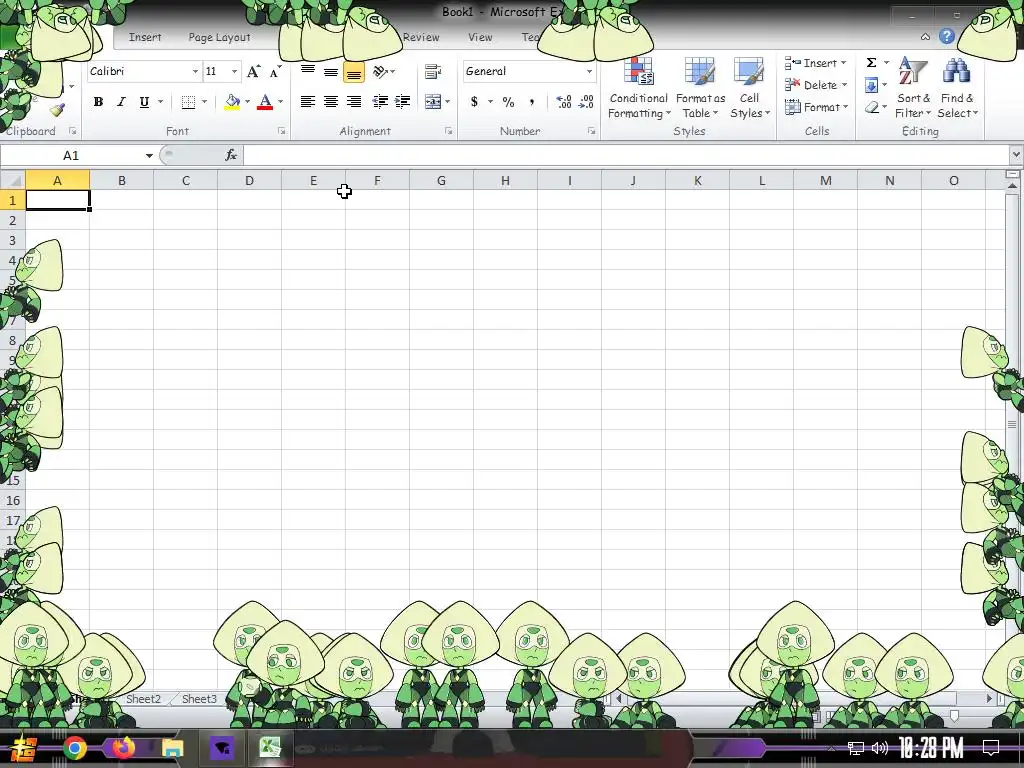Open Google Chrome from the taskbar
The height and width of the screenshot is (768, 1024).
pyautogui.click(x=75, y=748)
